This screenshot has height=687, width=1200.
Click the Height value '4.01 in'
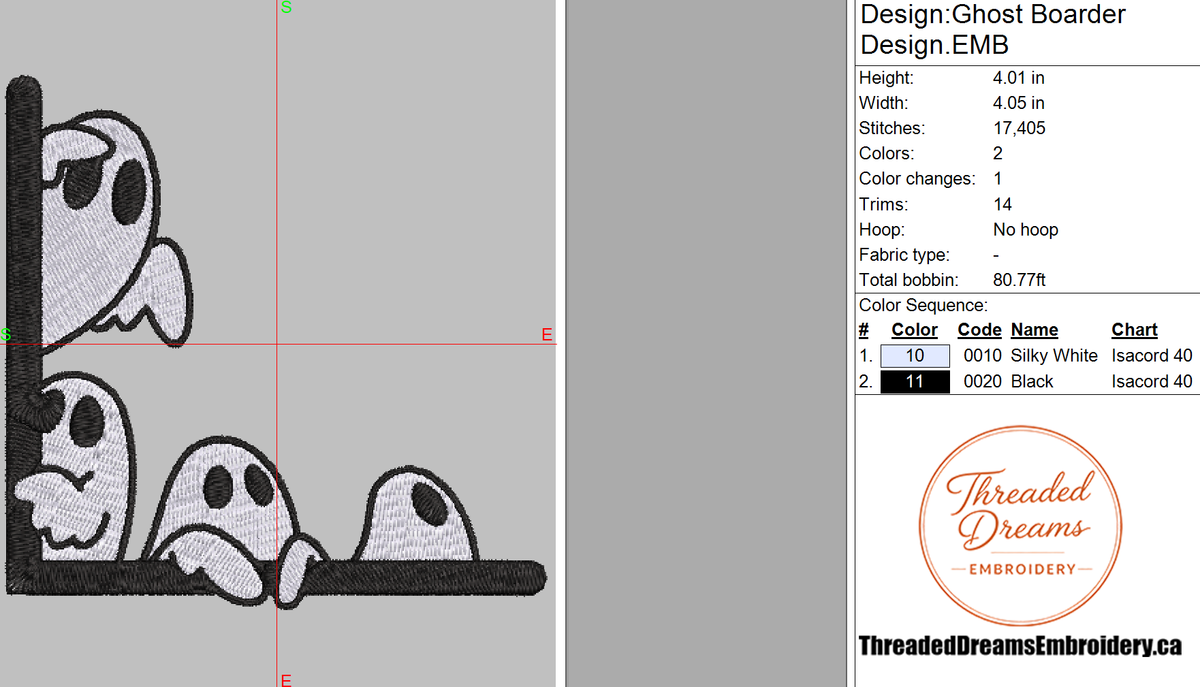[1018, 78]
